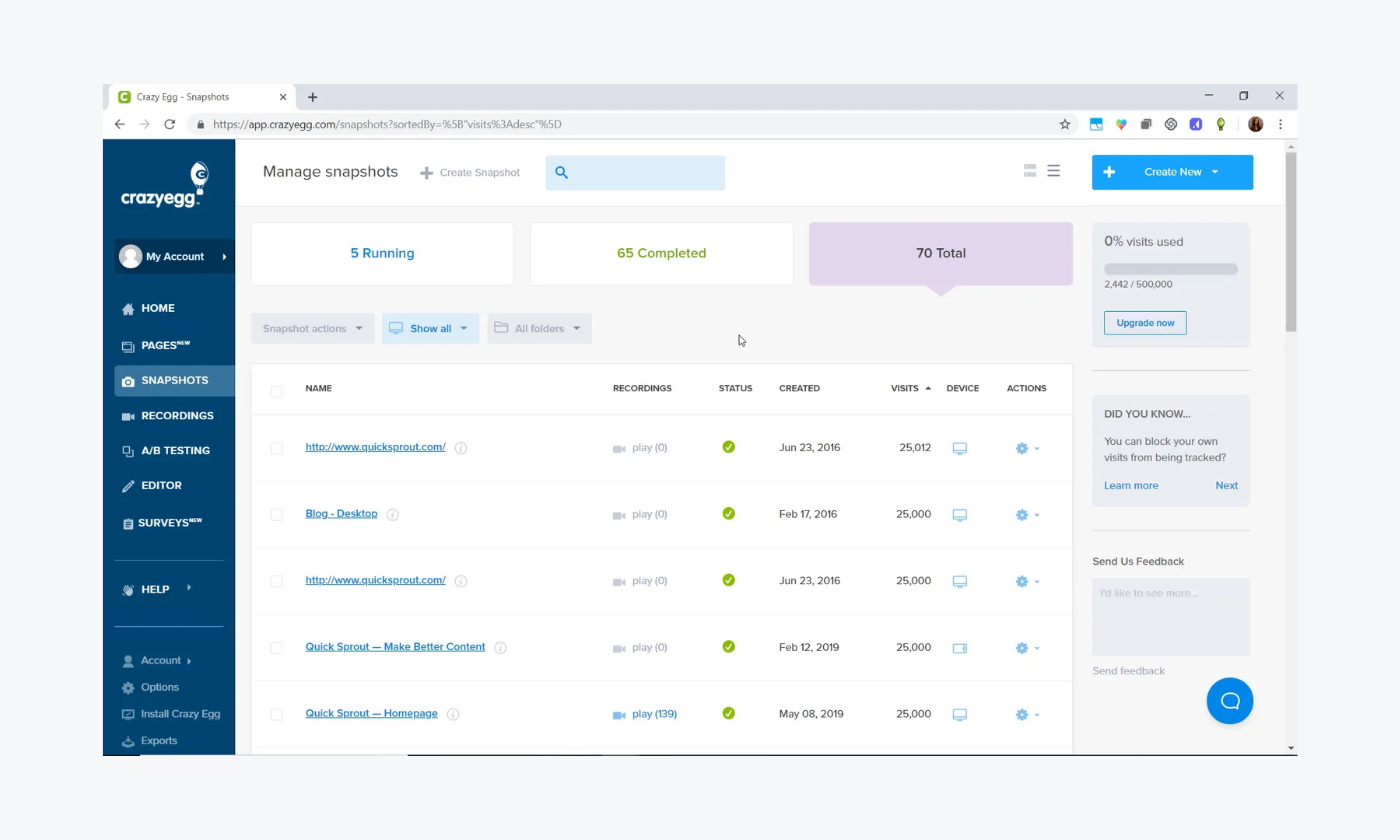The height and width of the screenshot is (840, 1400).
Task: Play the 139 recordings for Homepage
Action: point(645,714)
